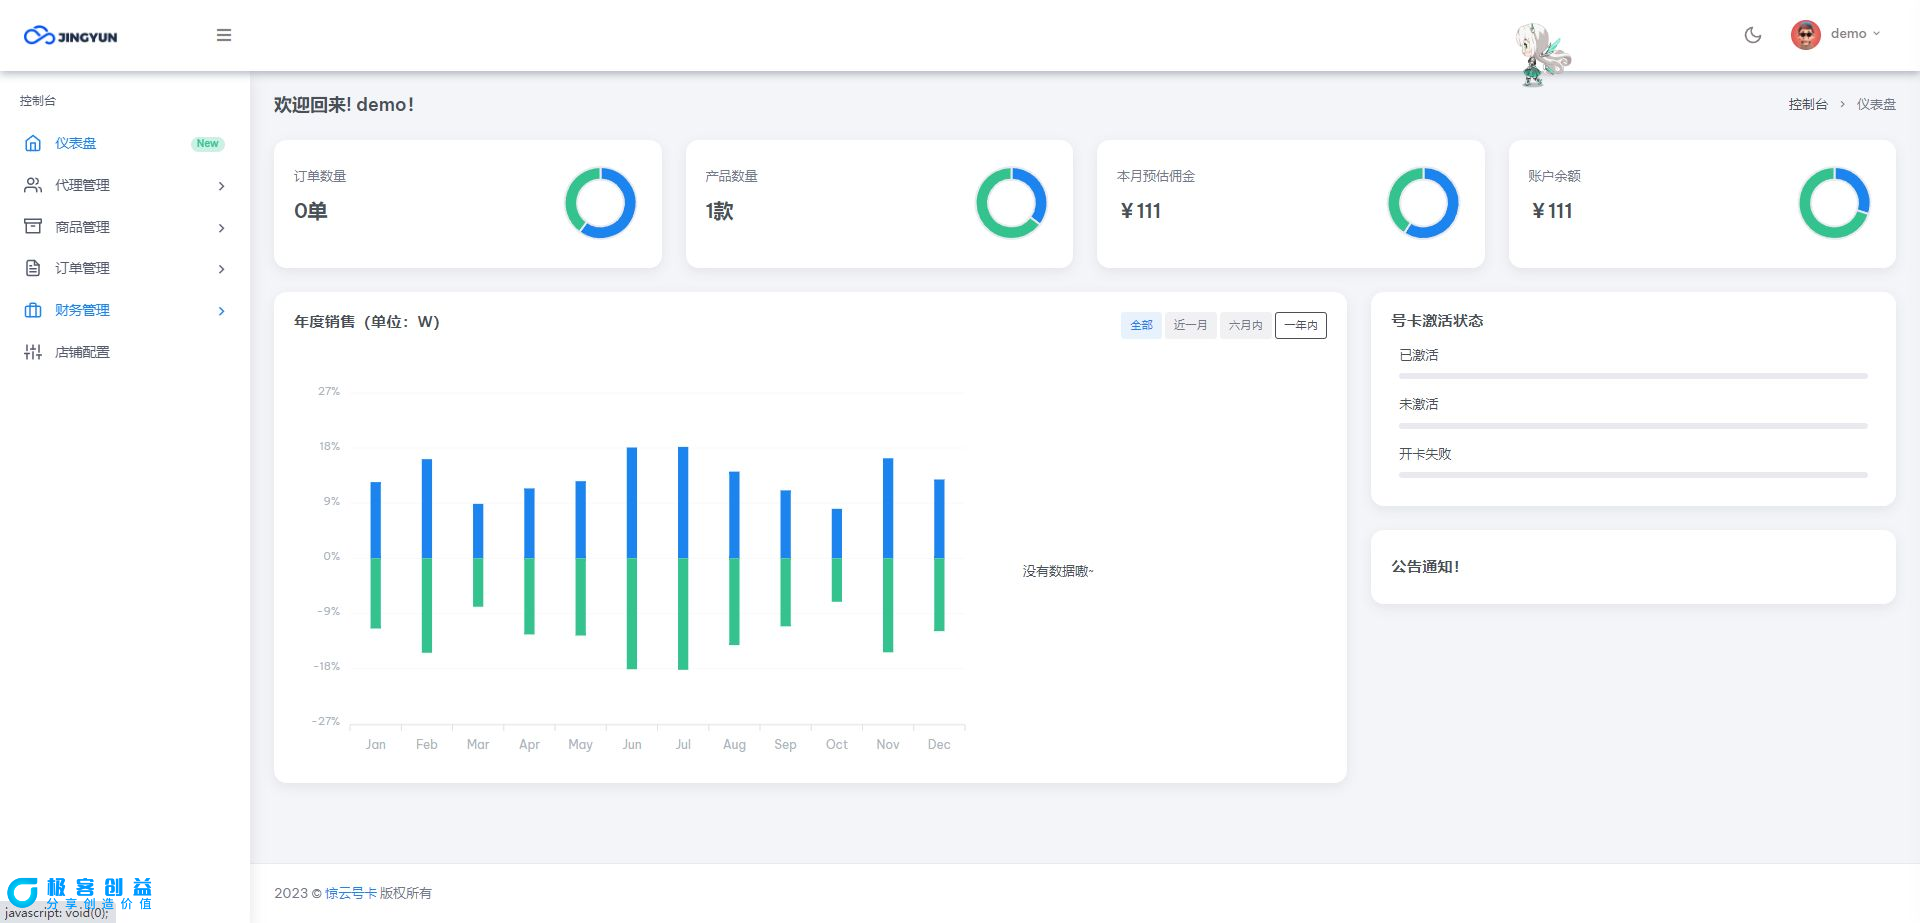Image resolution: width=1920 pixels, height=923 pixels.
Task: Click the 惊云号卡 footer link
Action: click(351, 893)
